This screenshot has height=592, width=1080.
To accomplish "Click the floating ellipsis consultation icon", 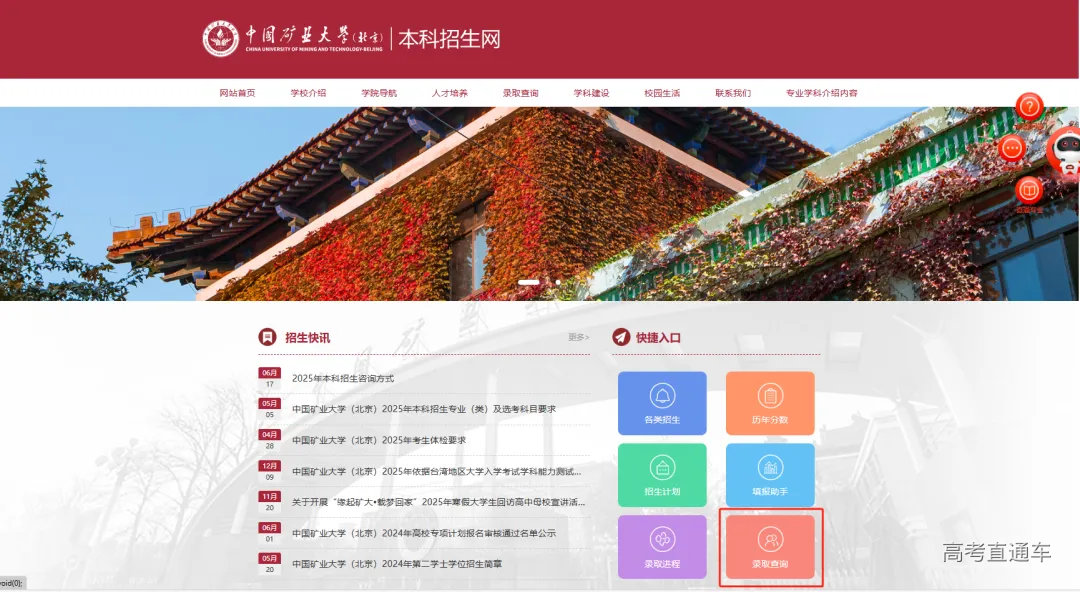I will 1014,148.
